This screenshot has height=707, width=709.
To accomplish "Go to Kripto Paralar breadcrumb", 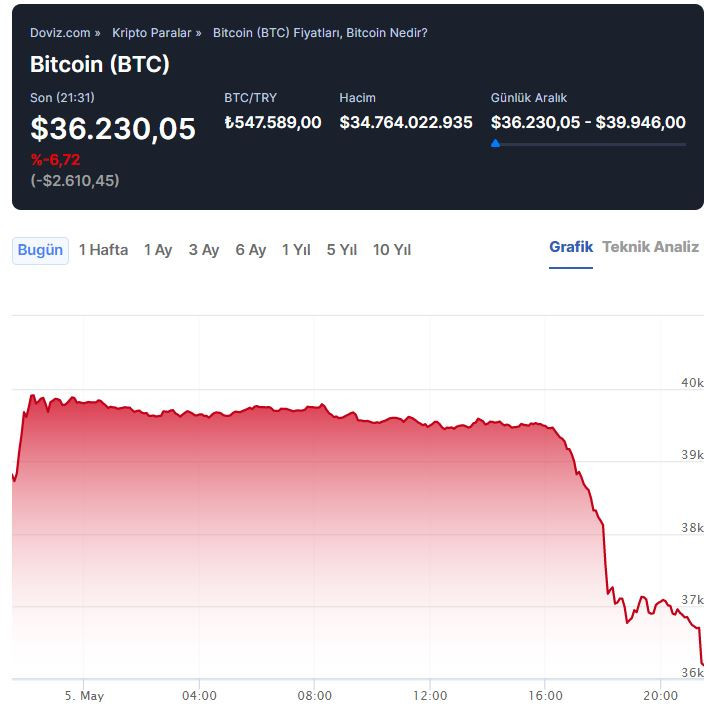I will (151, 33).
